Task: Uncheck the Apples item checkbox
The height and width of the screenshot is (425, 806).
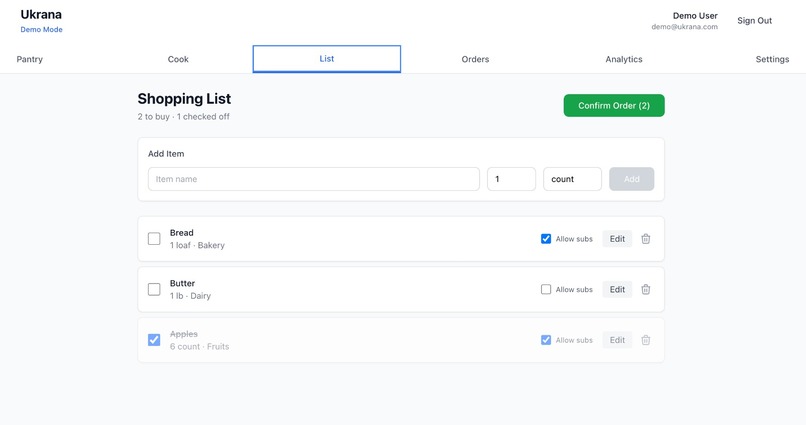Action: pyautogui.click(x=154, y=340)
